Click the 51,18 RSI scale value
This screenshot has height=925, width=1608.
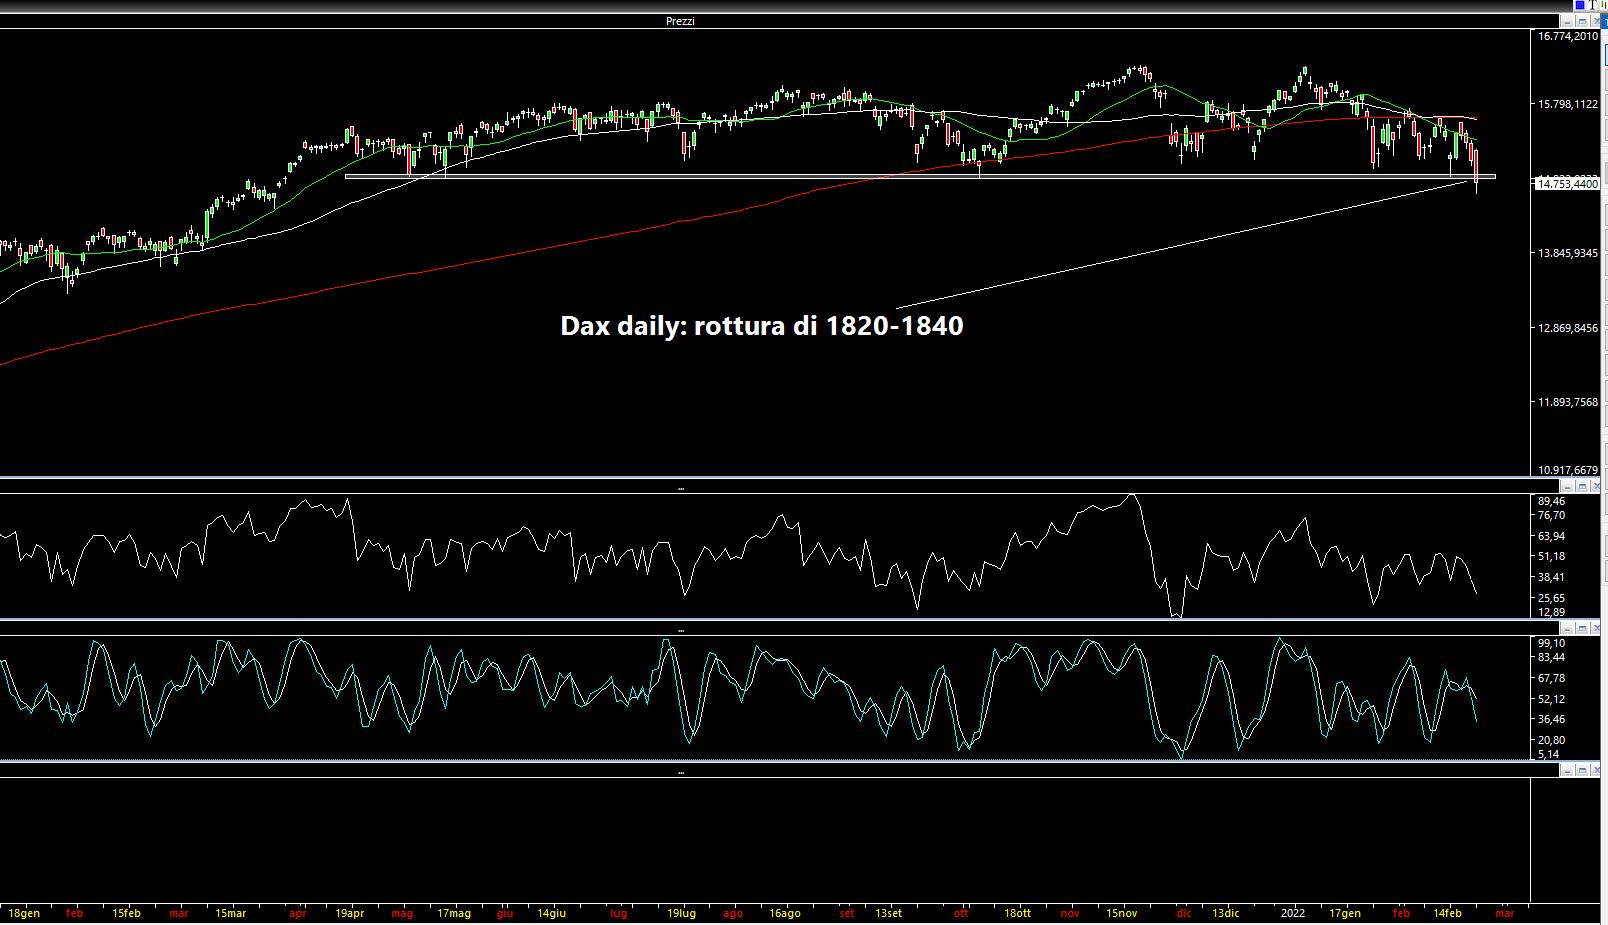tap(1552, 556)
